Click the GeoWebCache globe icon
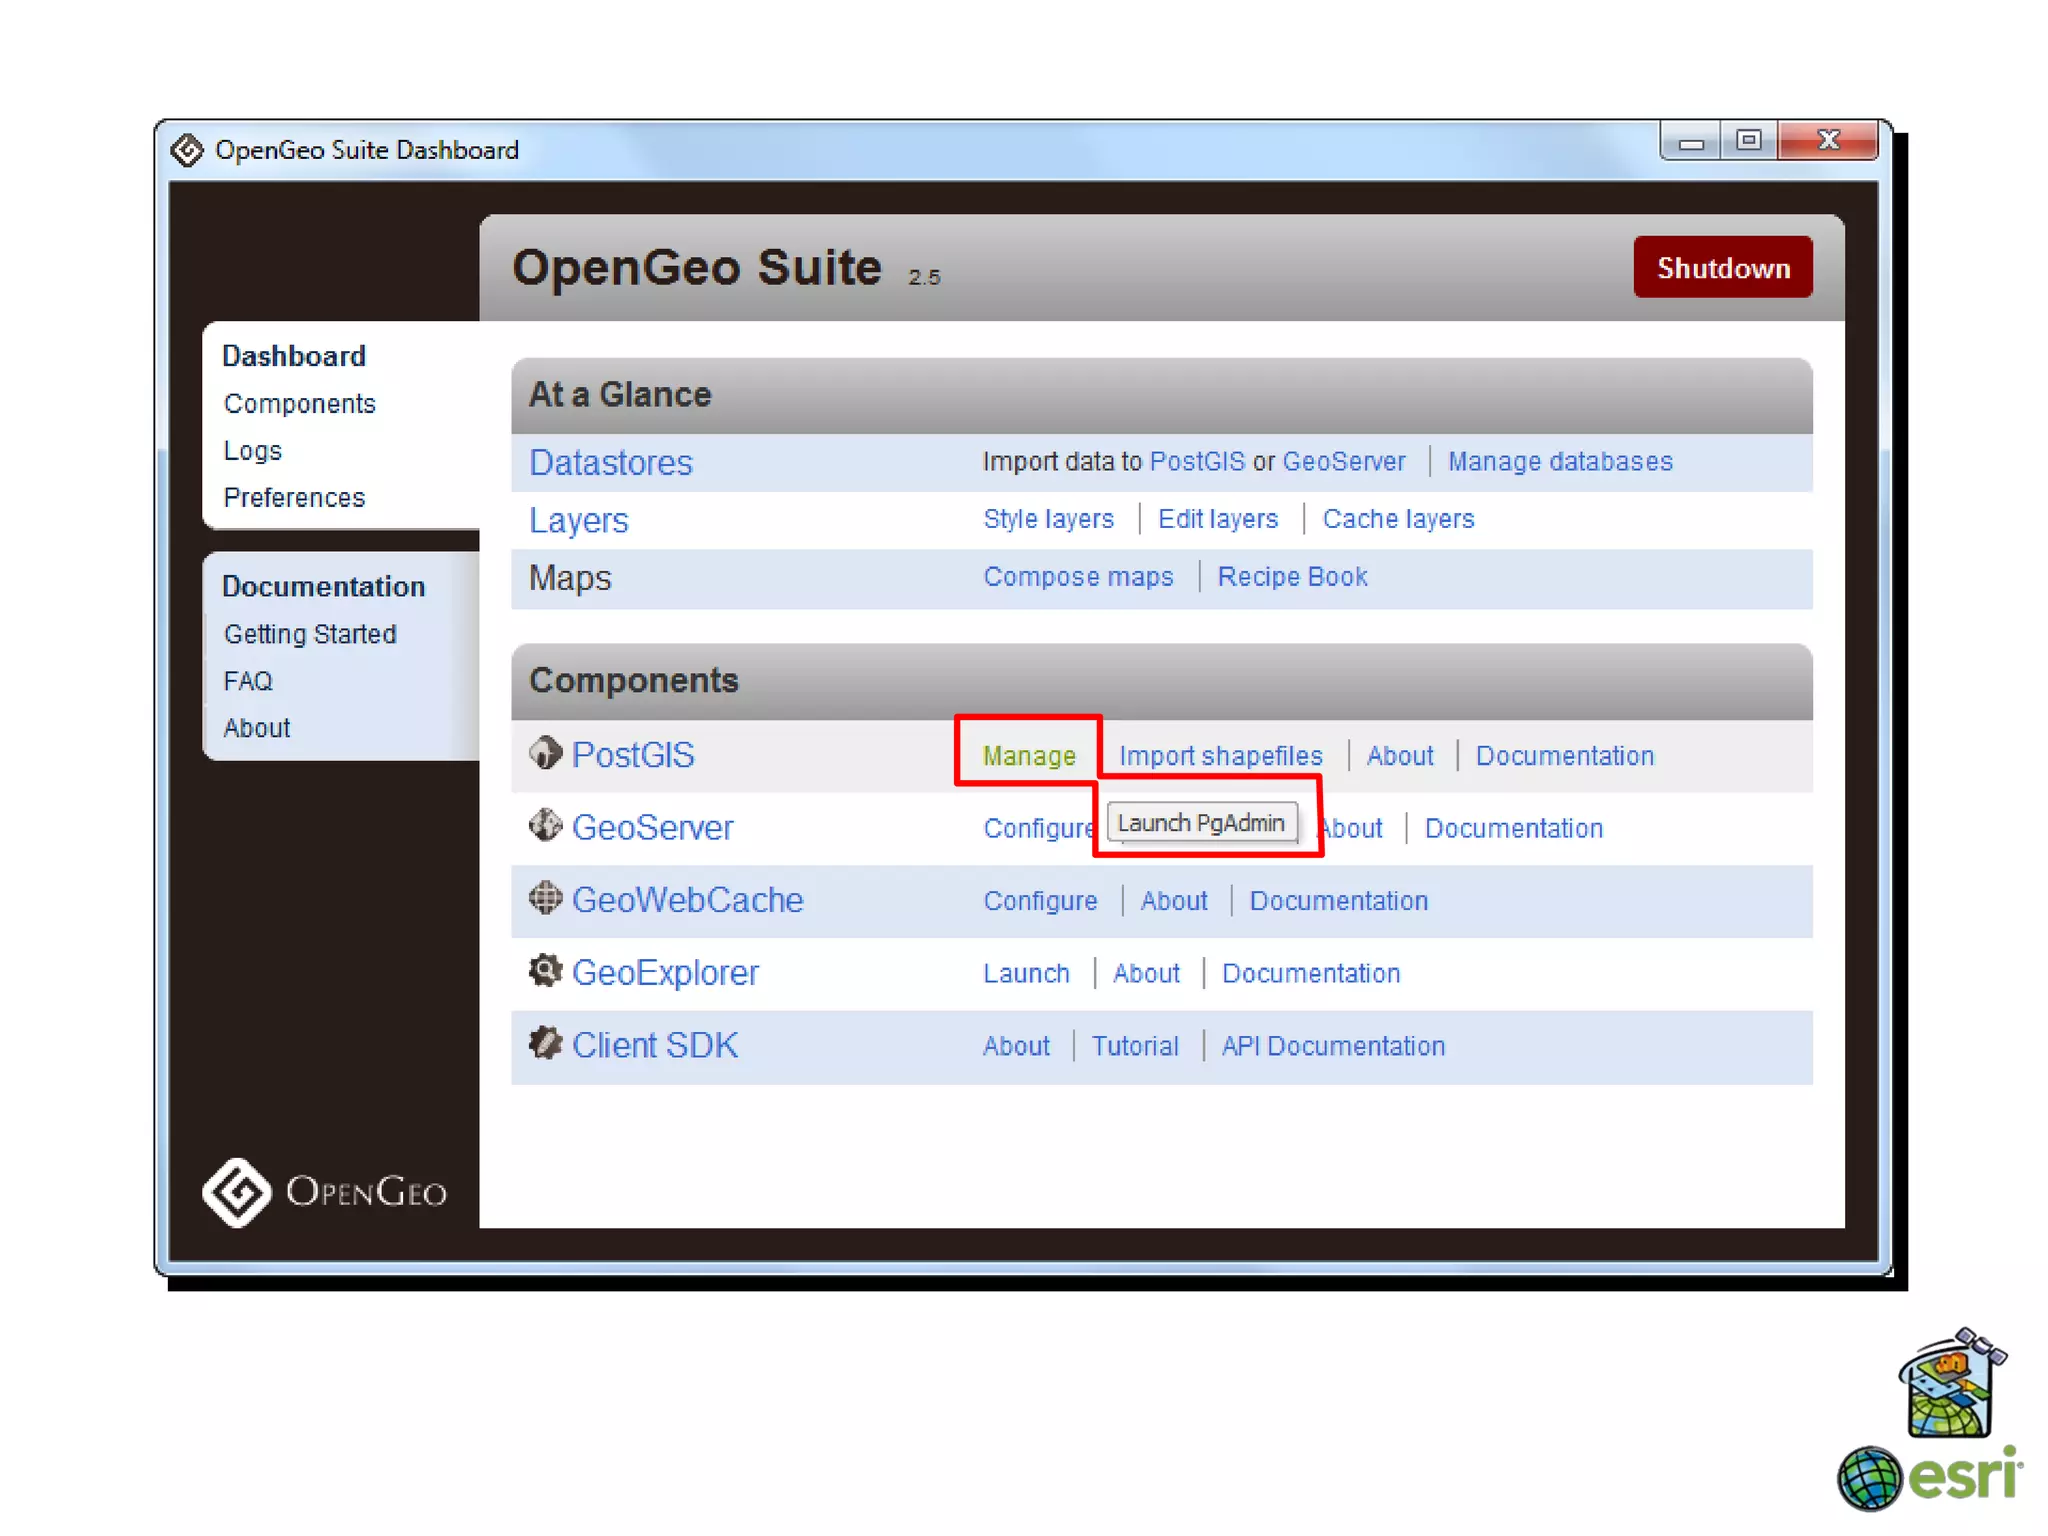The width and height of the screenshot is (2048, 1536). pyautogui.click(x=545, y=898)
